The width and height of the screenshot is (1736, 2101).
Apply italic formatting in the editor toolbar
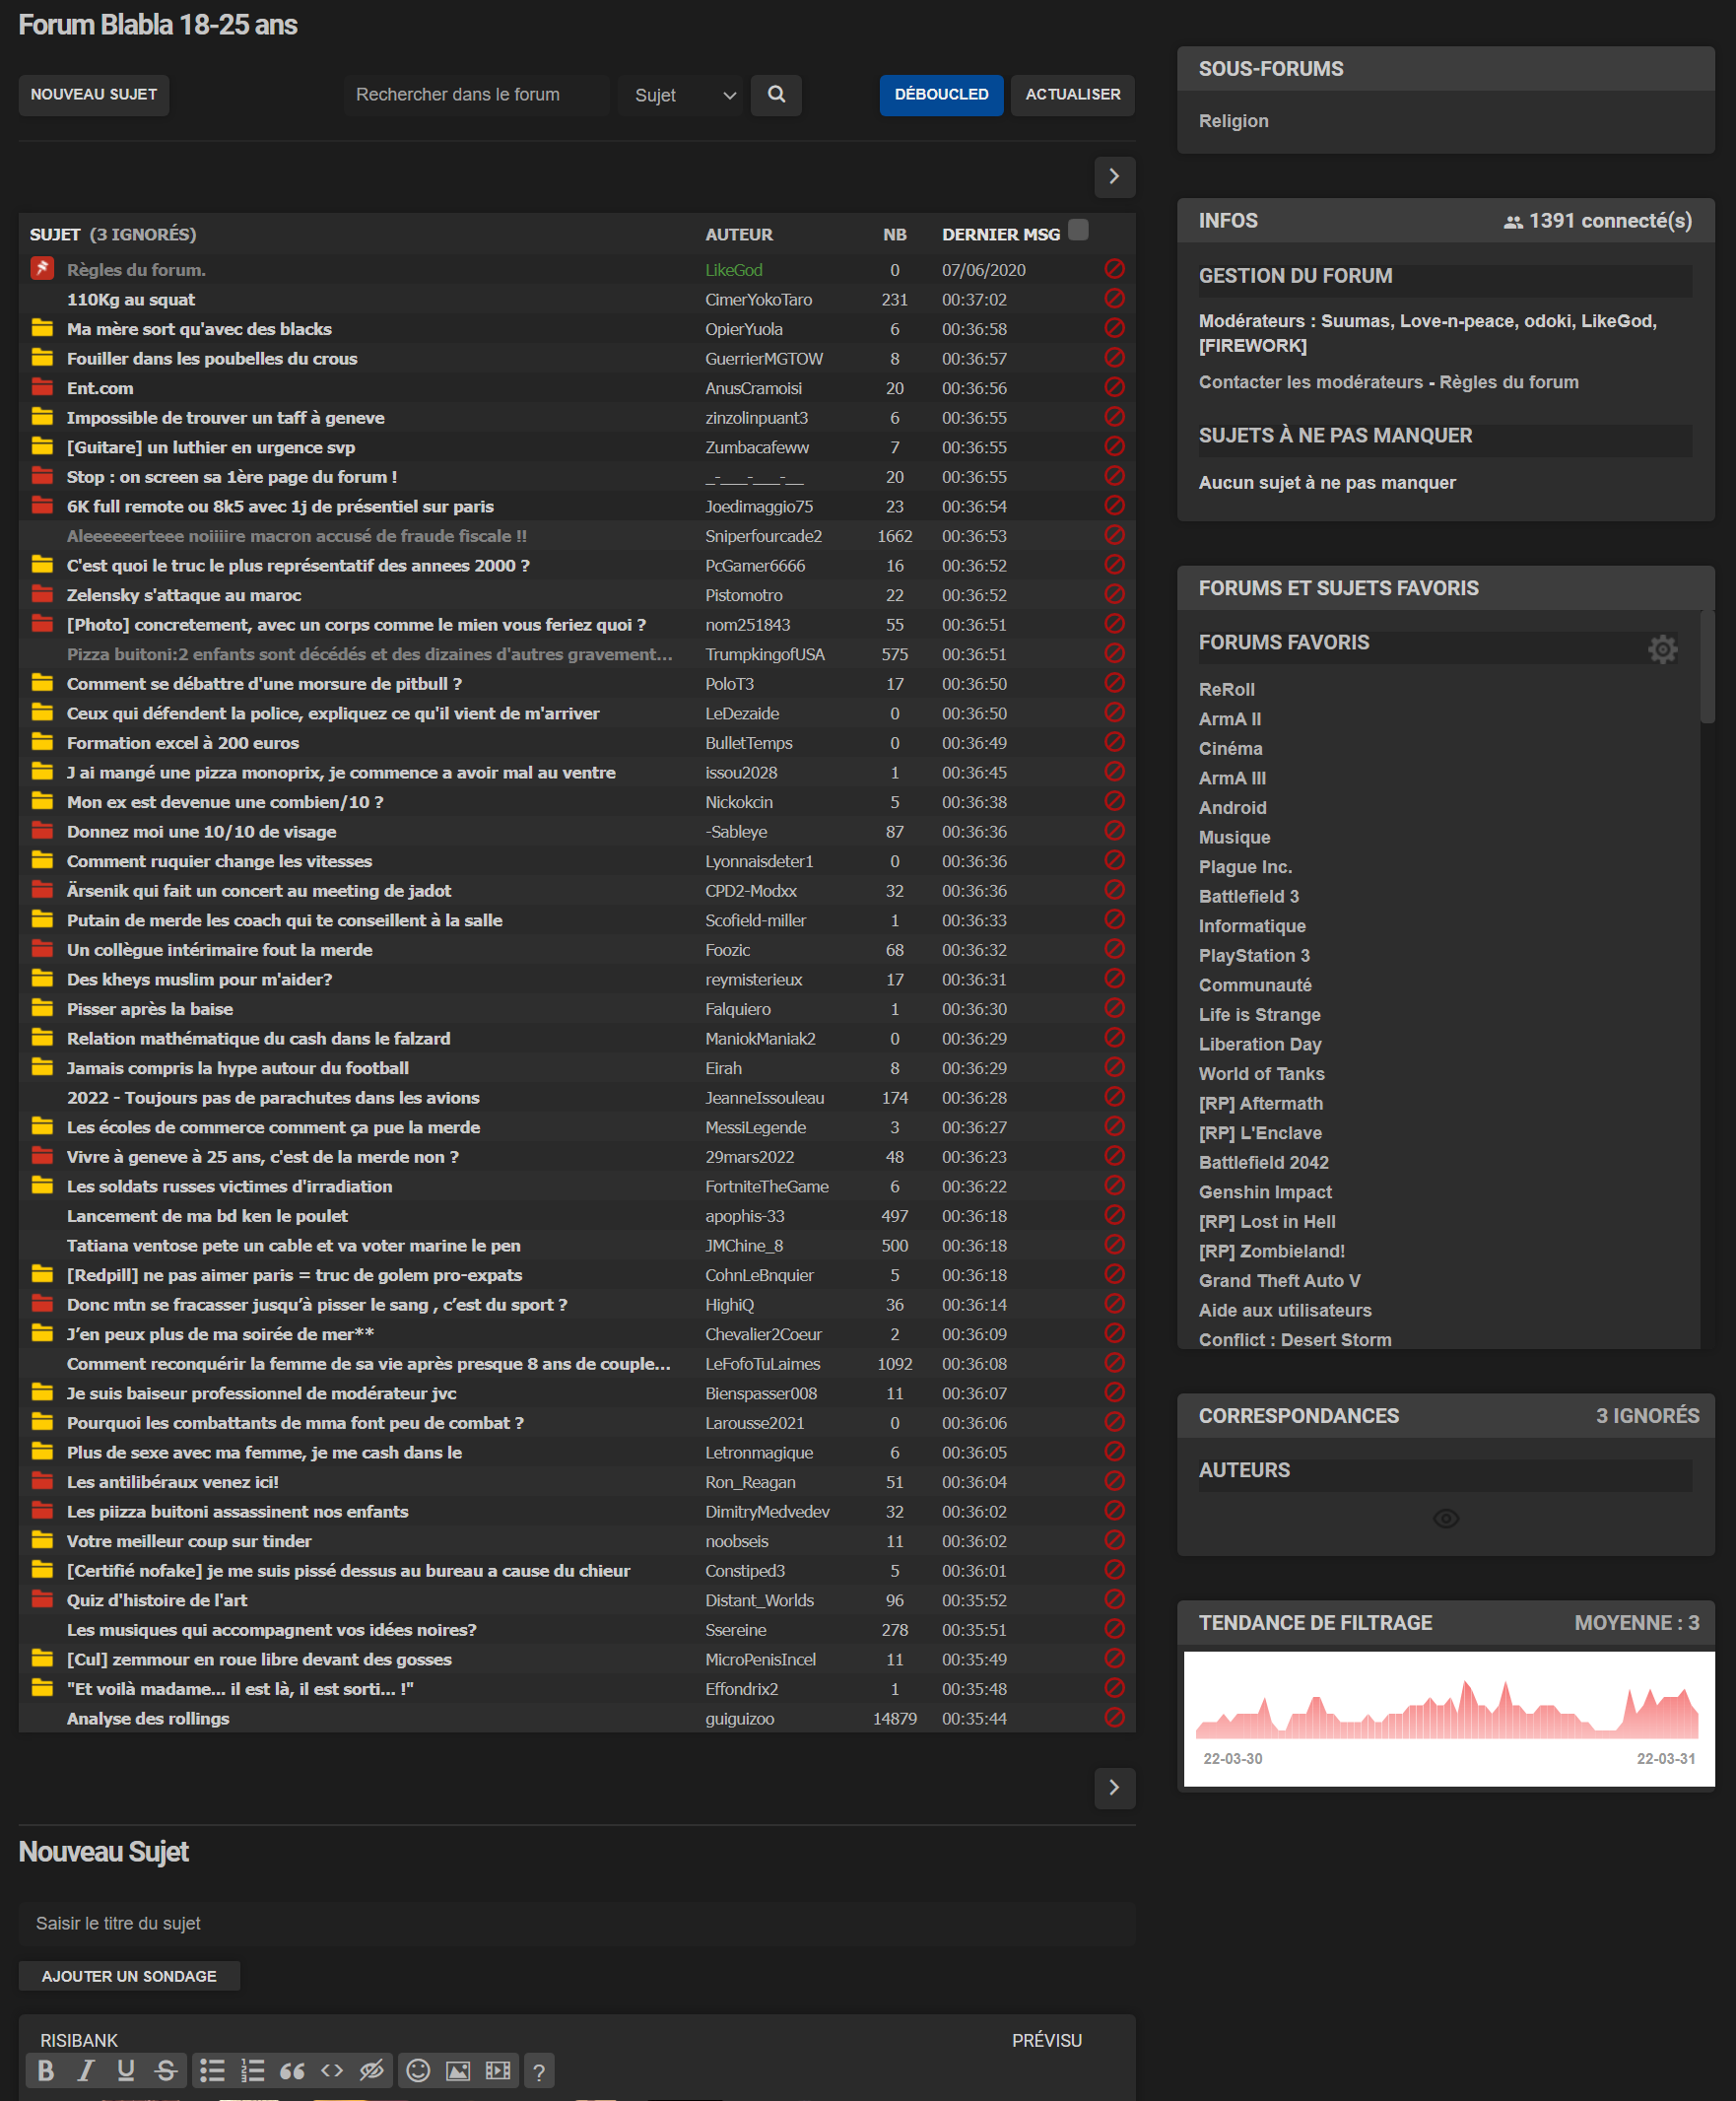point(86,2070)
